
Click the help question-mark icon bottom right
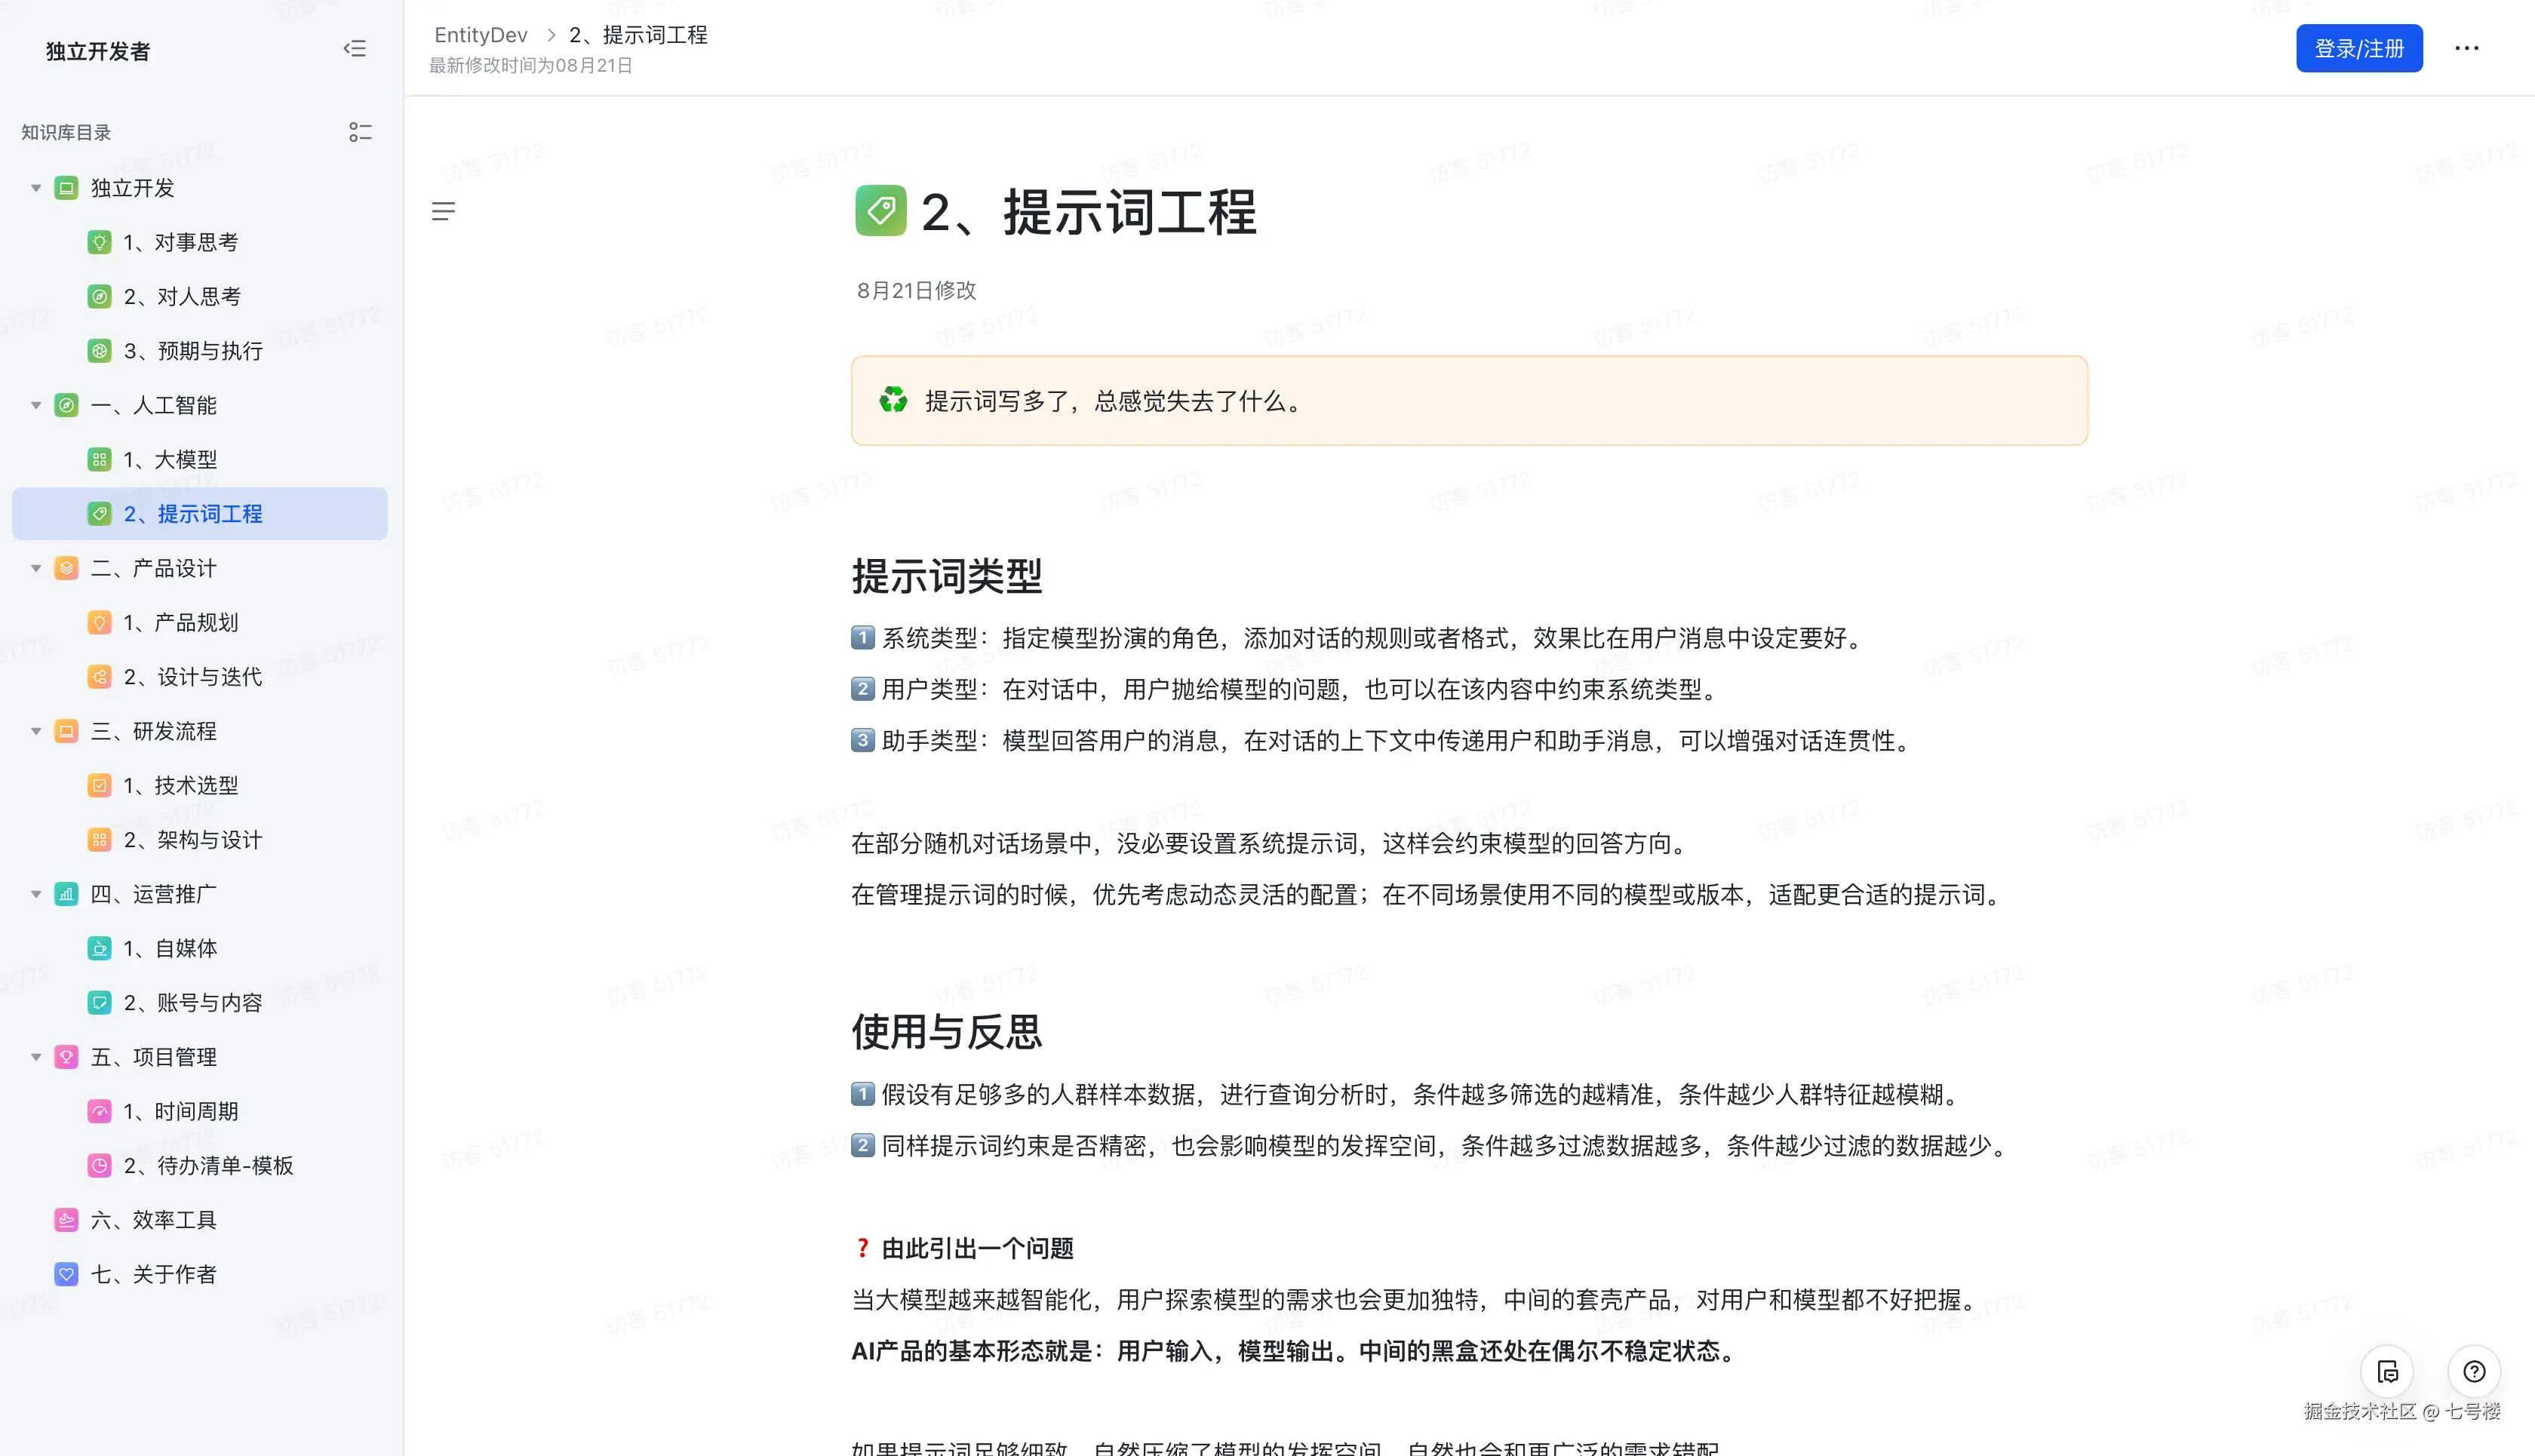[2475, 1372]
